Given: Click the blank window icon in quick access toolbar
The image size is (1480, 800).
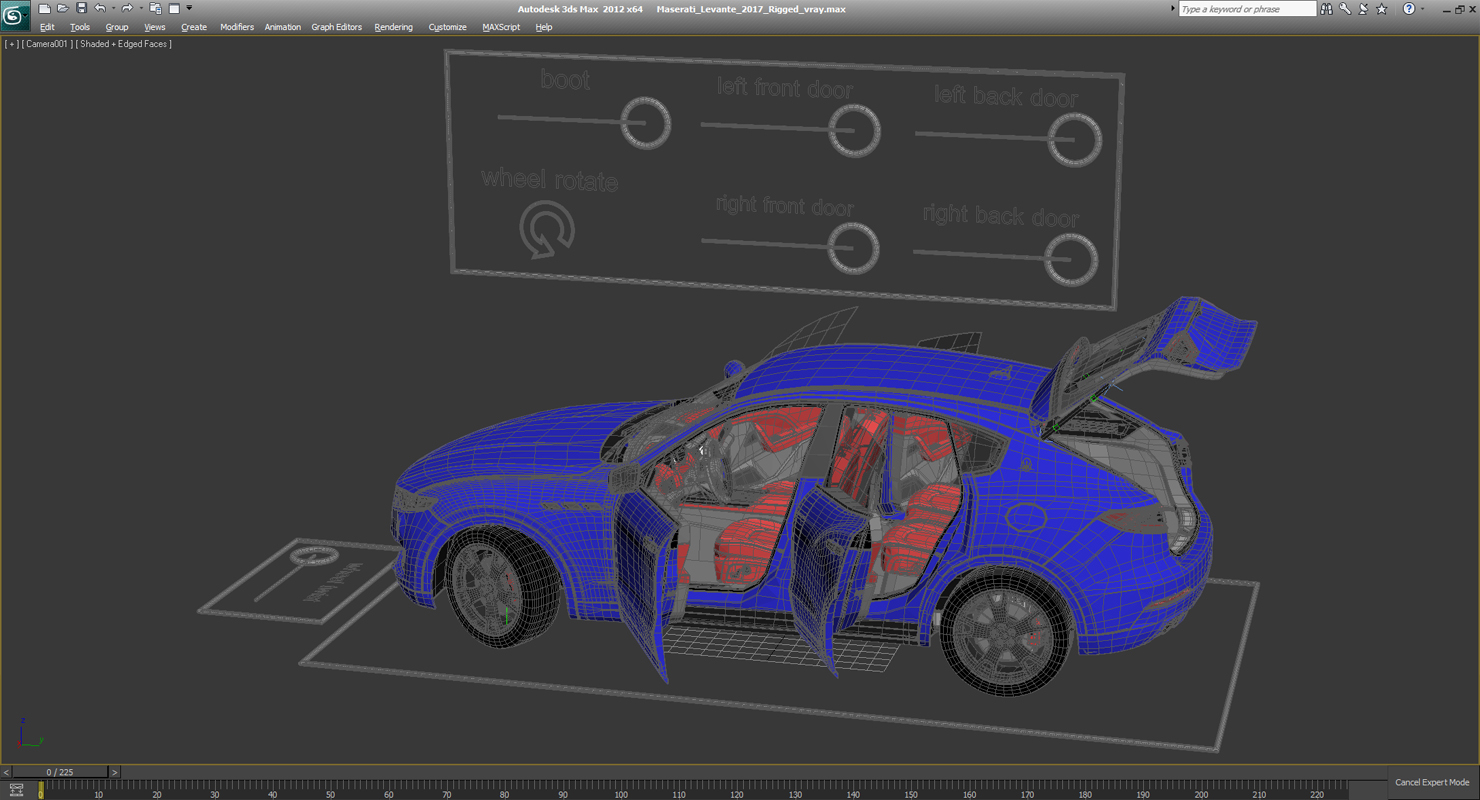Looking at the screenshot, I should pos(174,9).
